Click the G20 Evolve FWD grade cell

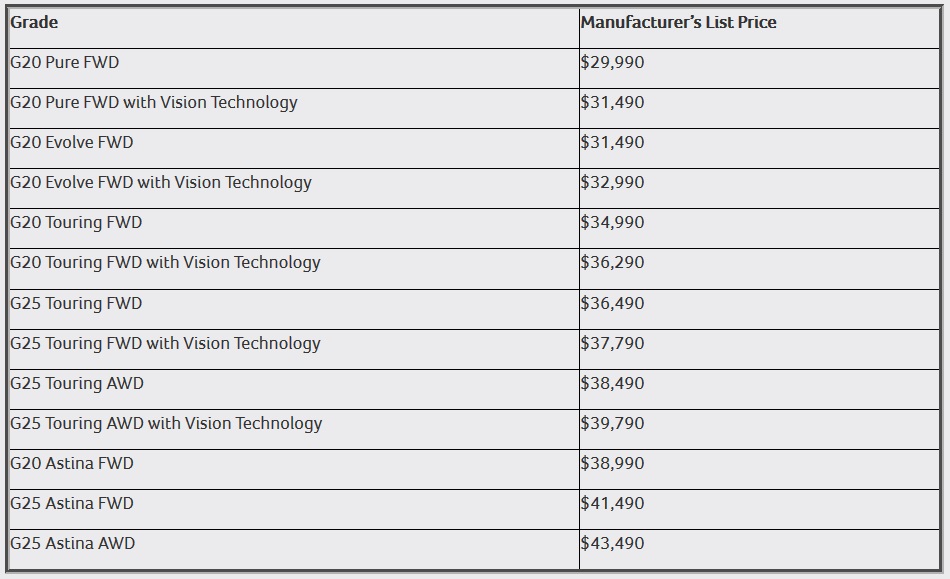point(72,142)
